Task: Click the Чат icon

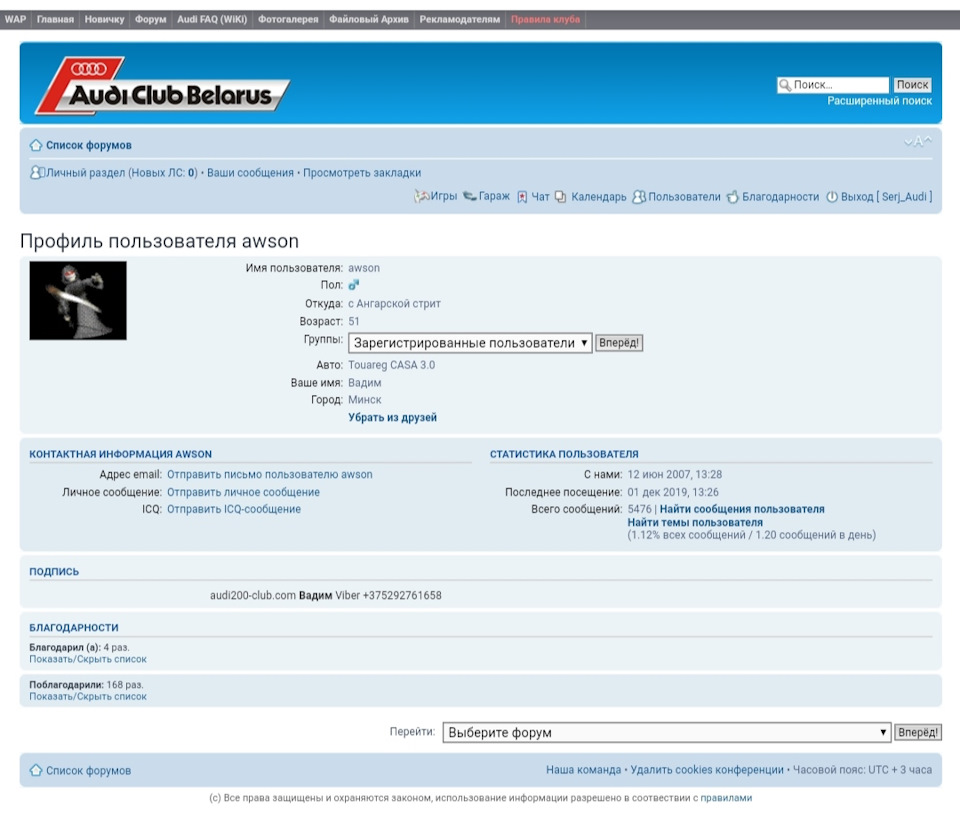Action: point(522,197)
